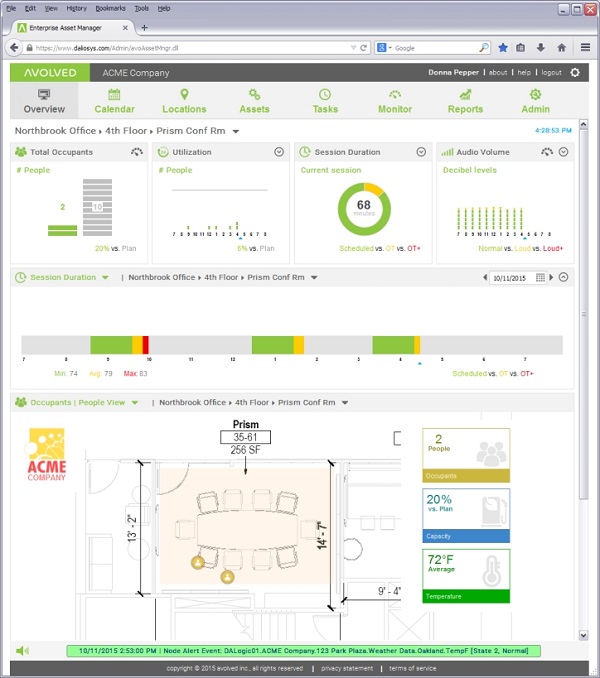Open a new browser tab
Viewport: 600px width, 678px height.
pos(144,28)
